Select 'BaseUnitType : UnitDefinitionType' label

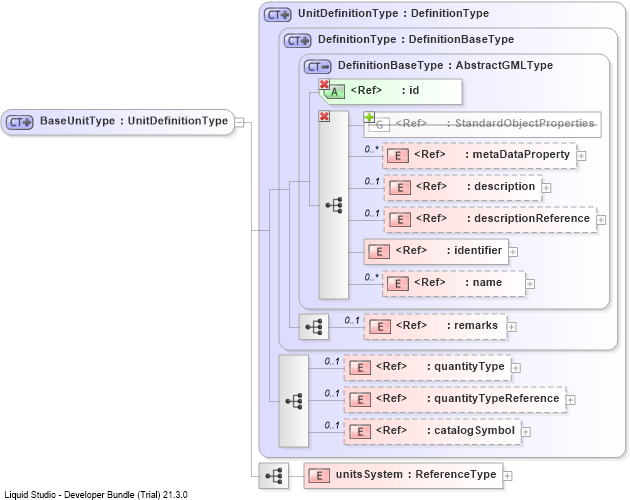[134, 121]
